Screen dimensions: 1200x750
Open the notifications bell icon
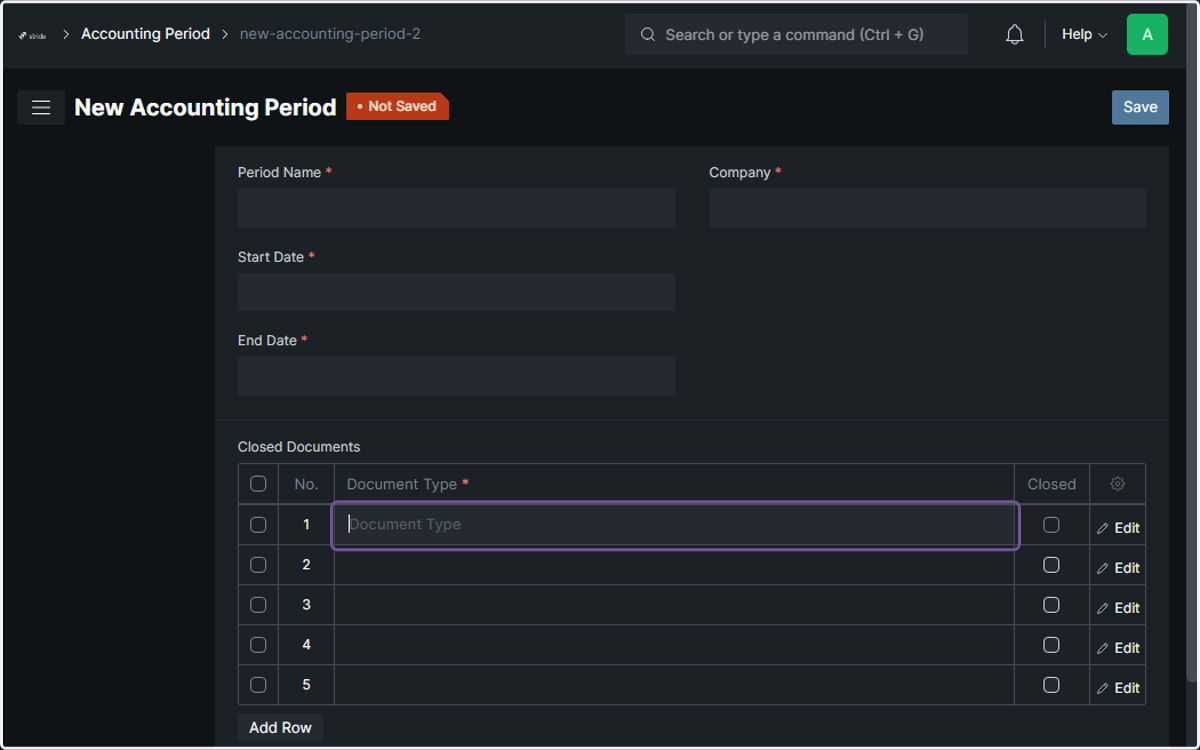[x=1014, y=35]
